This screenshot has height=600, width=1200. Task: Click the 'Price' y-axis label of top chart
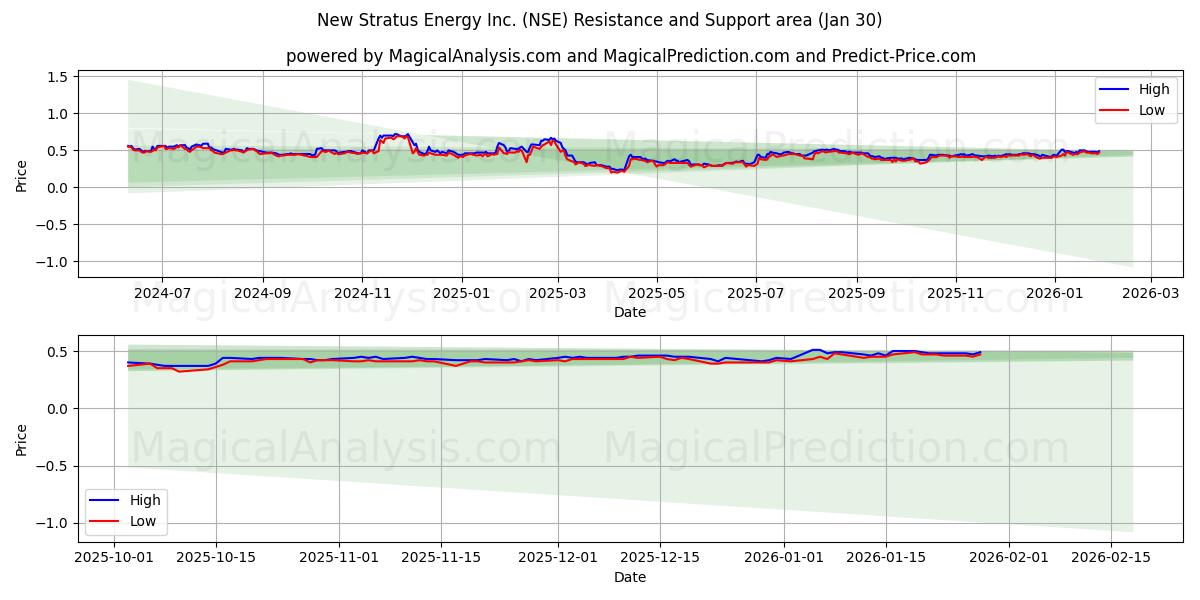click(22, 174)
